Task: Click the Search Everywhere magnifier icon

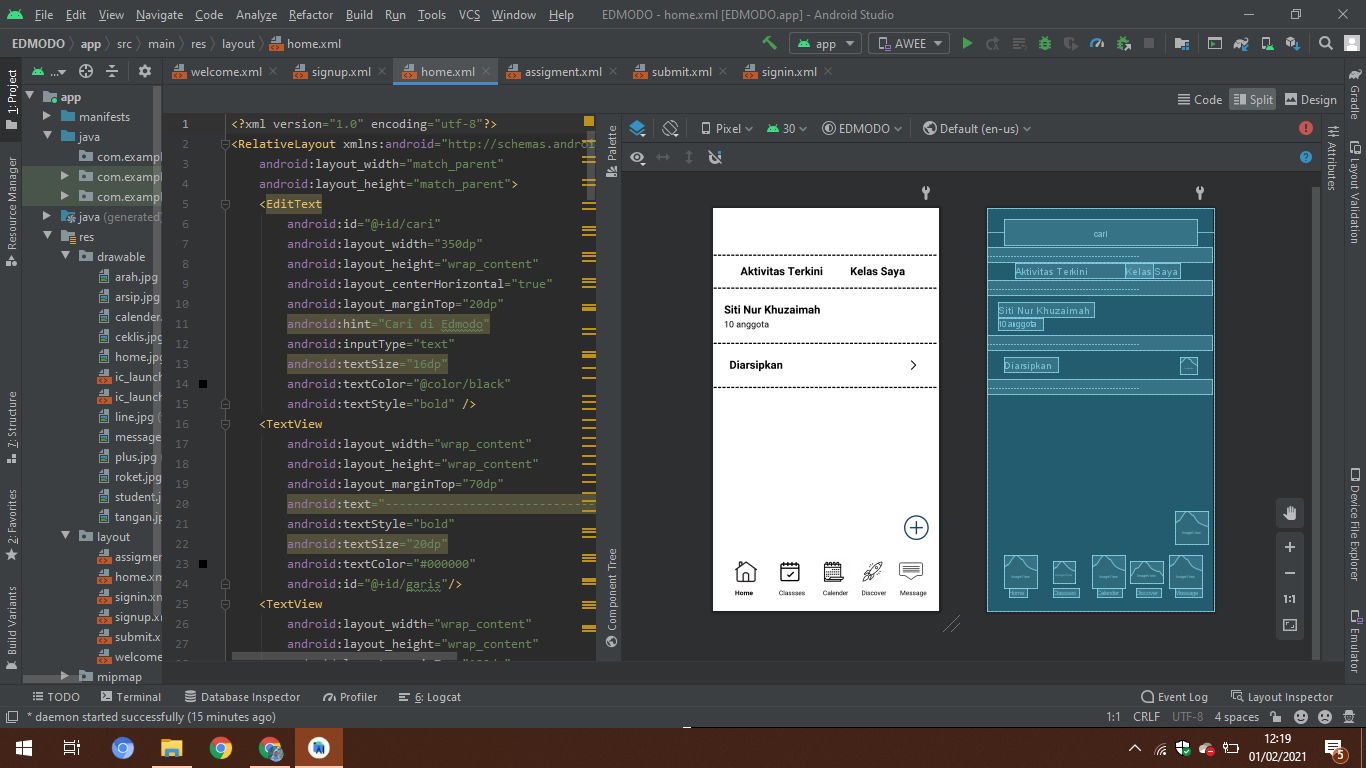Action: 1326,43
